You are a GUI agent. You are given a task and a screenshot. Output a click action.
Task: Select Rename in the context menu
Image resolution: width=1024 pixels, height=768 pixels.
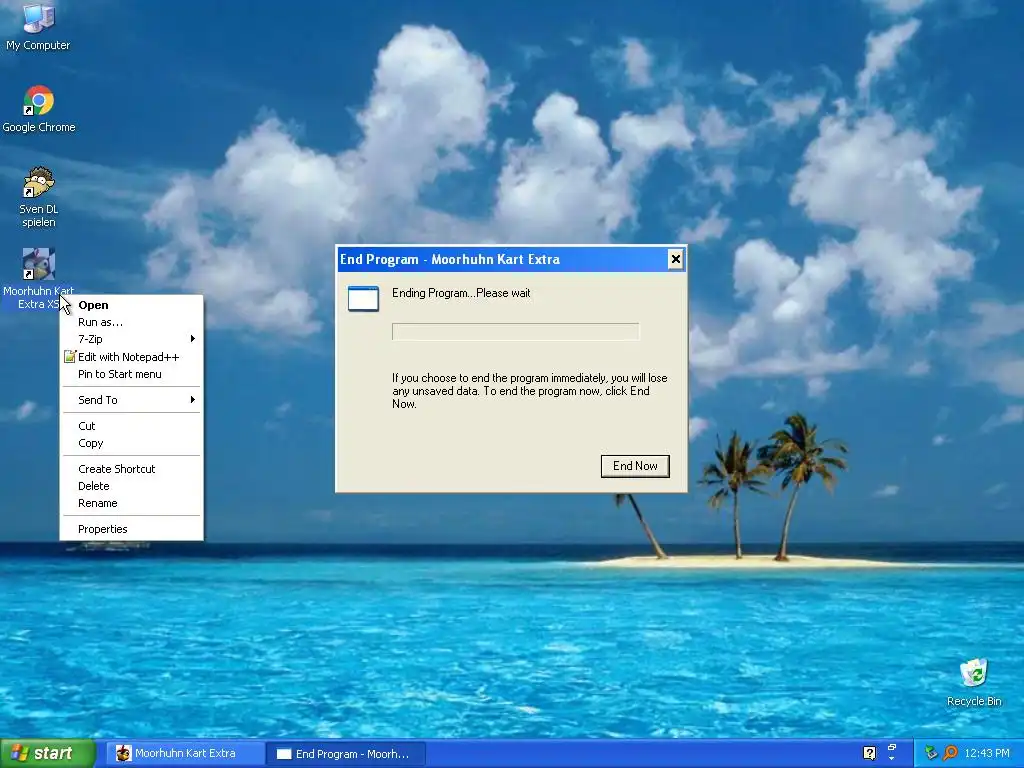[x=131, y=503]
